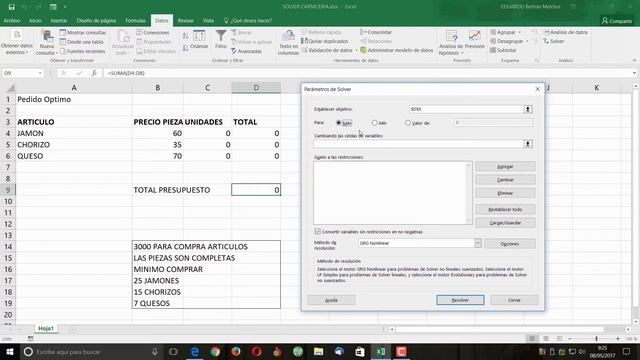640x360 pixels.
Task: Switch to the Inicio tab
Action: click(x=35, y=20)
